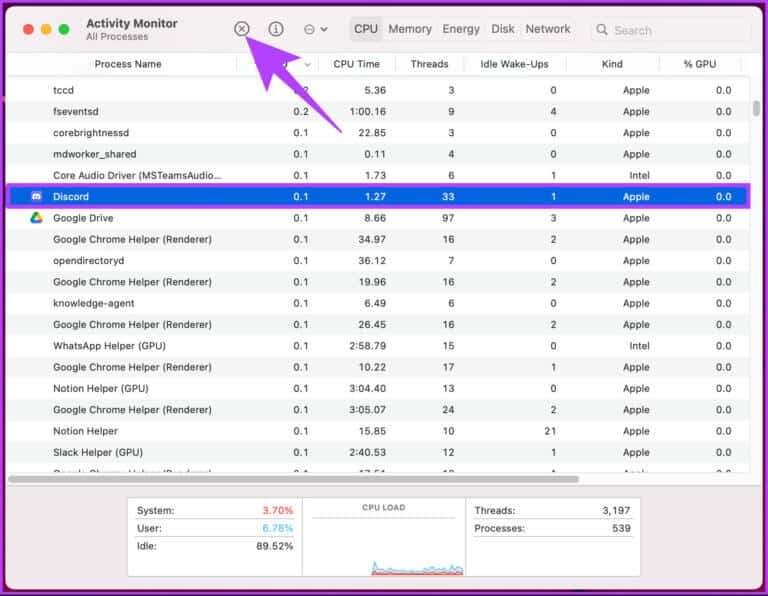Image resolution: width=768 pixels, height=596 pixels.
Task: Select Chrome Helper row with 19.96 CPU time
Action: (378, 282)
